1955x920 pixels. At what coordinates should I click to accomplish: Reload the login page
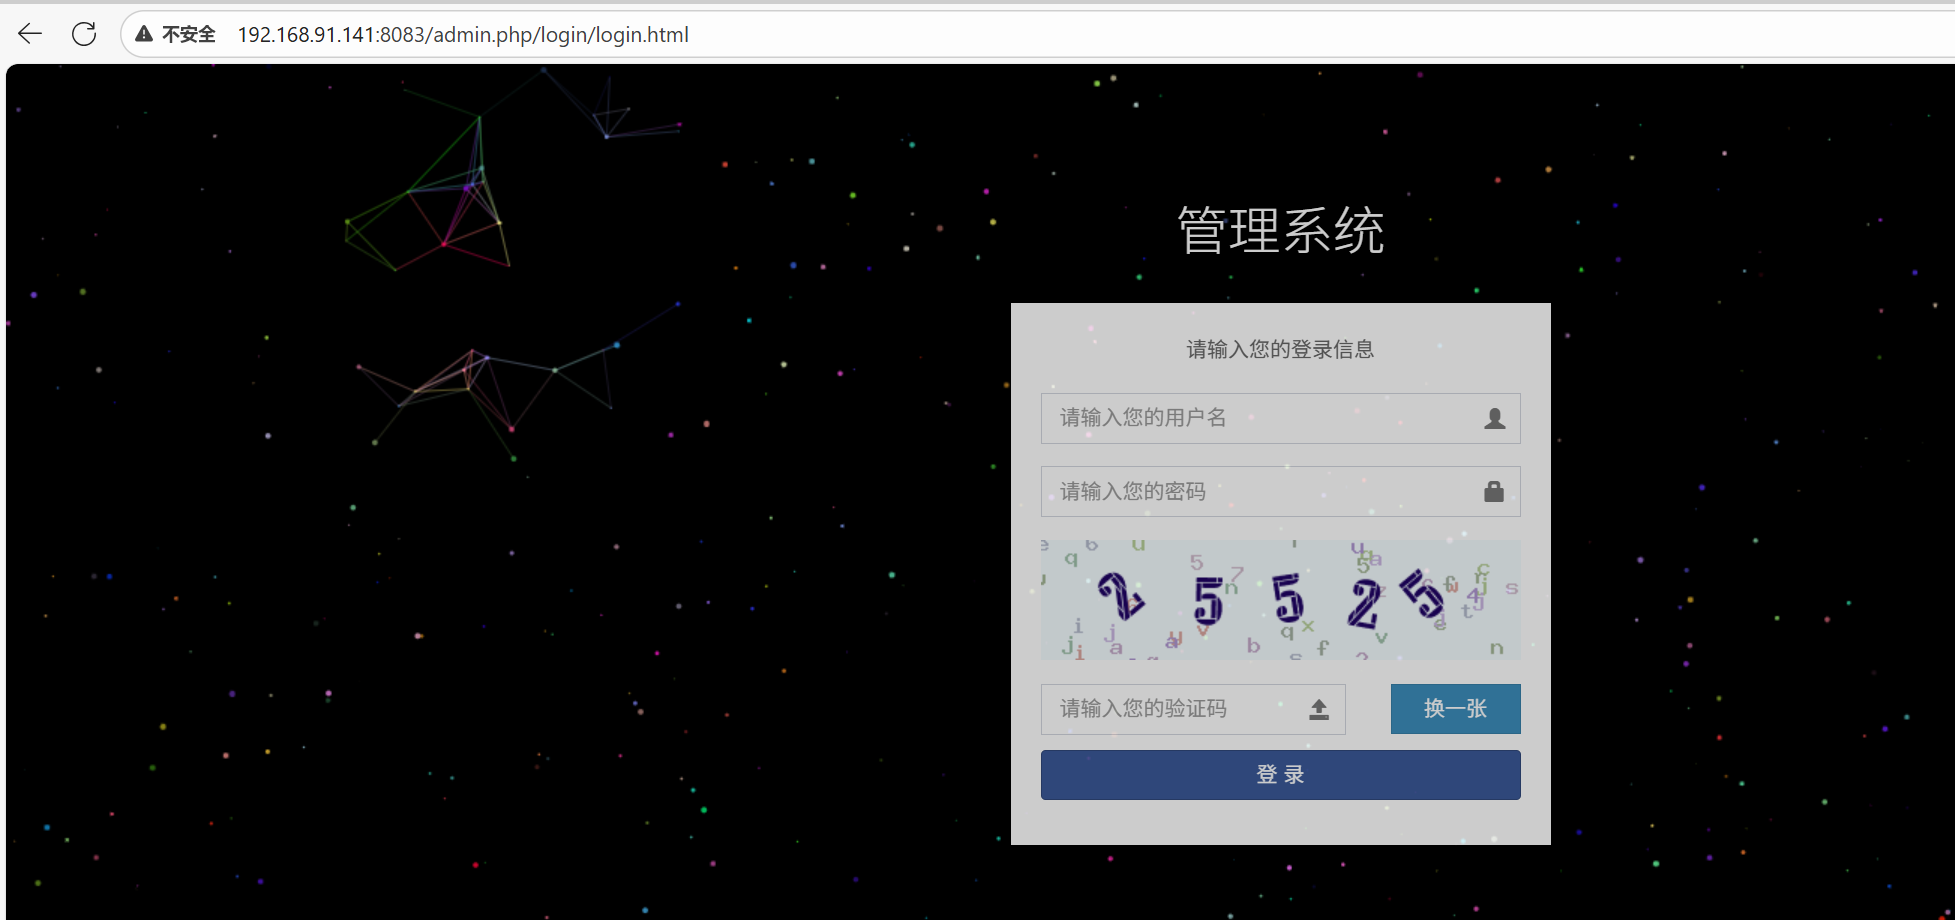pos(84,34)
